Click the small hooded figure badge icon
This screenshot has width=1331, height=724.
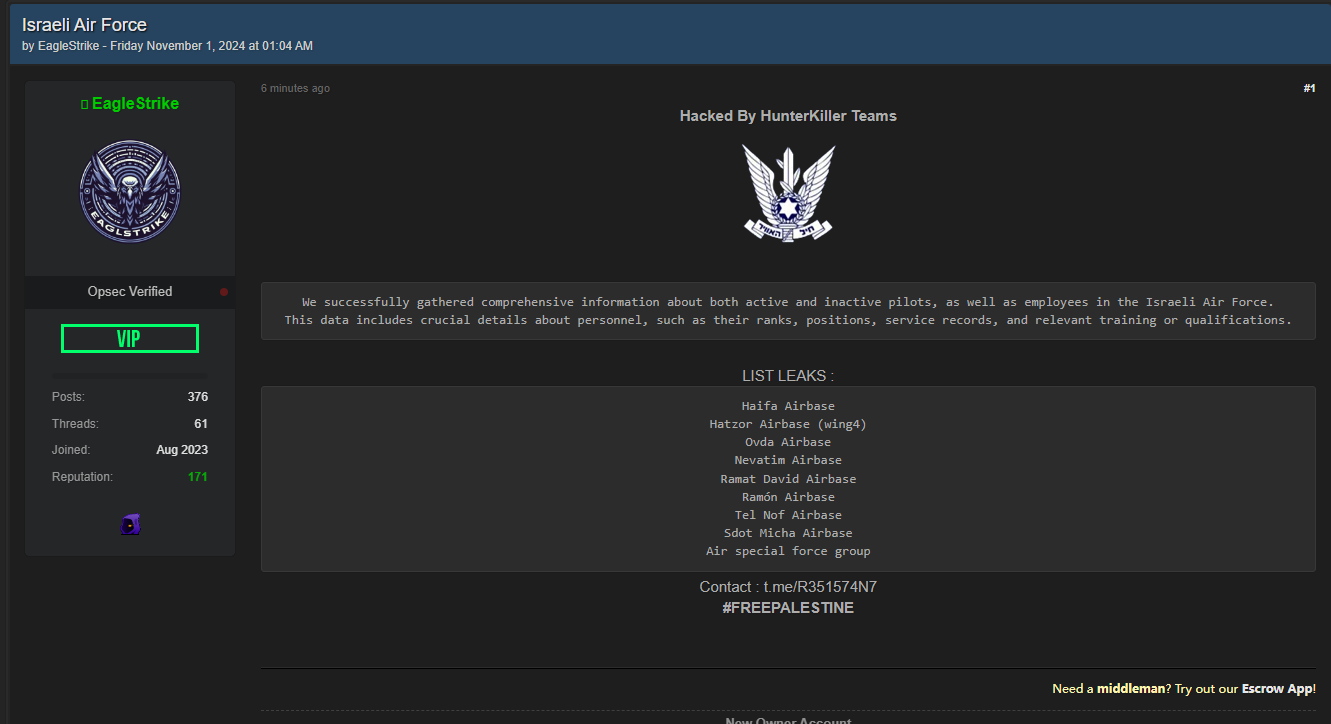coord(130,524)
